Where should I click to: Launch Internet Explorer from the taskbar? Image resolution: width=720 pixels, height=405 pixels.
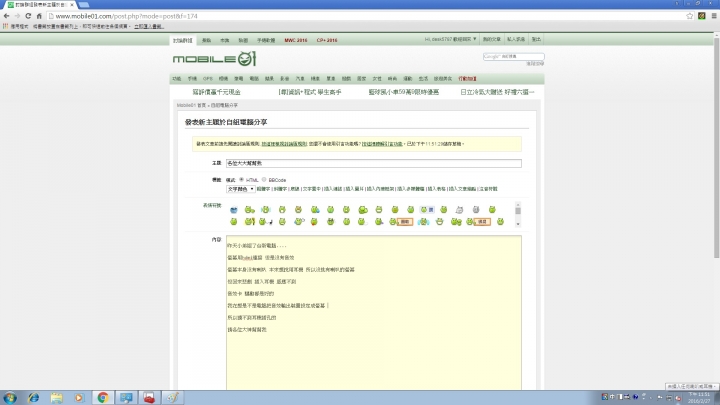coord(34,398)
